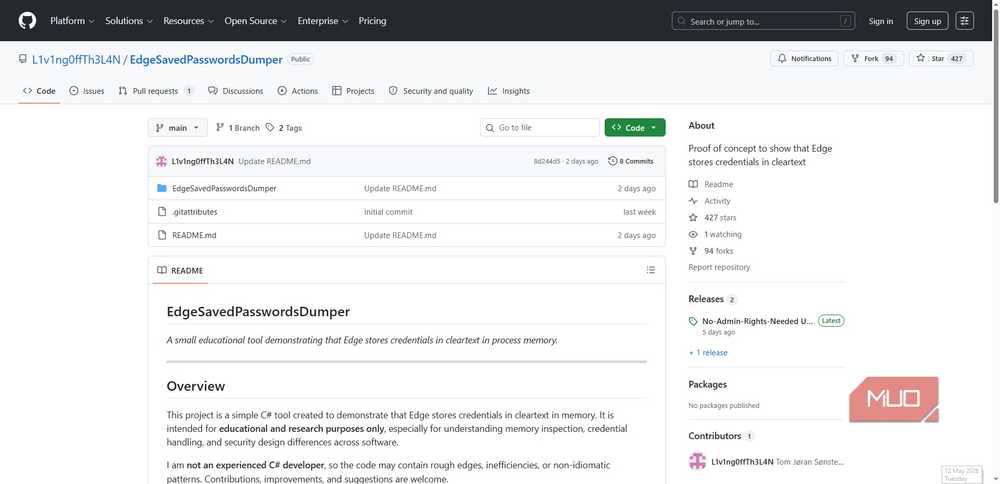This screenshot has width=1000, height=484.
Task: Open the EdgeSavedPasswordsDumper repository title link
Action: [206, 59]
